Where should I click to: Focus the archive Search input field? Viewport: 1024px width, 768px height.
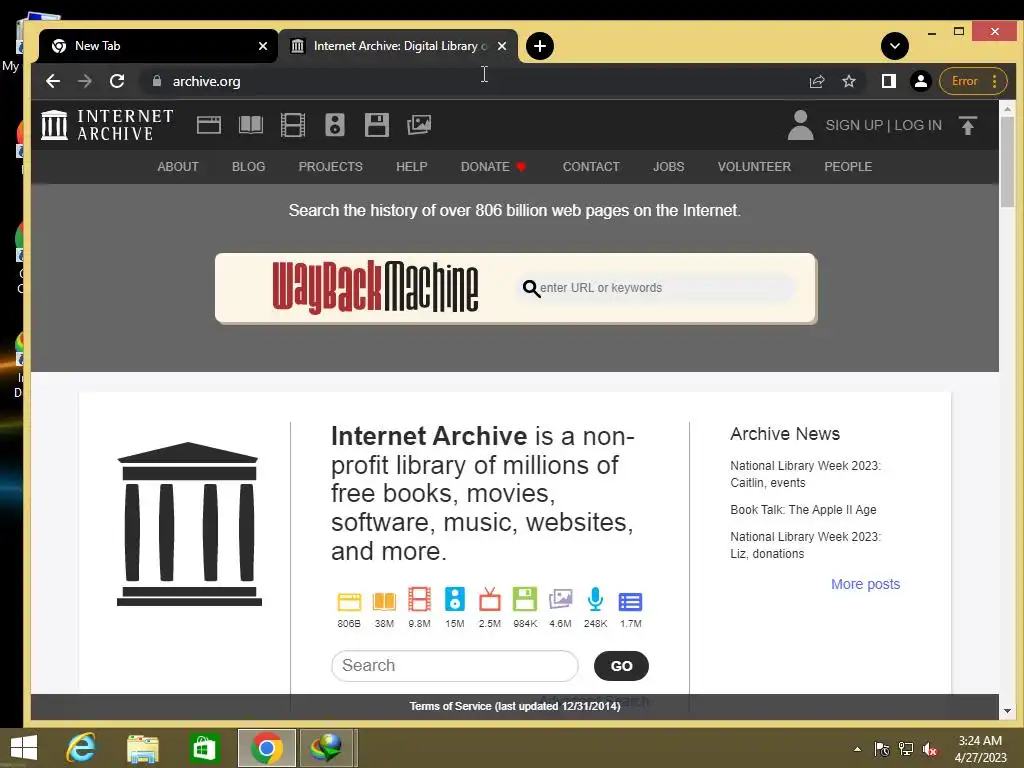click(455, 665)
